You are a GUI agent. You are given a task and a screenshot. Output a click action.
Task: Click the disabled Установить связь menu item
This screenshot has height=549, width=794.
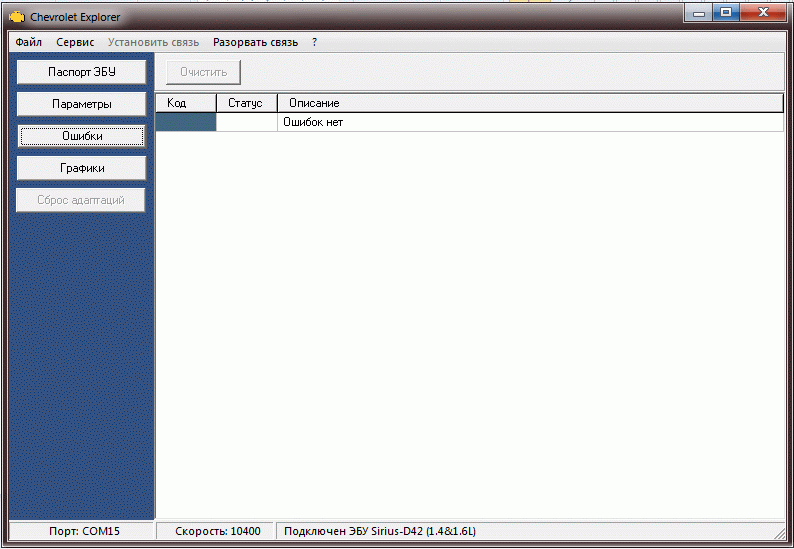153,43
